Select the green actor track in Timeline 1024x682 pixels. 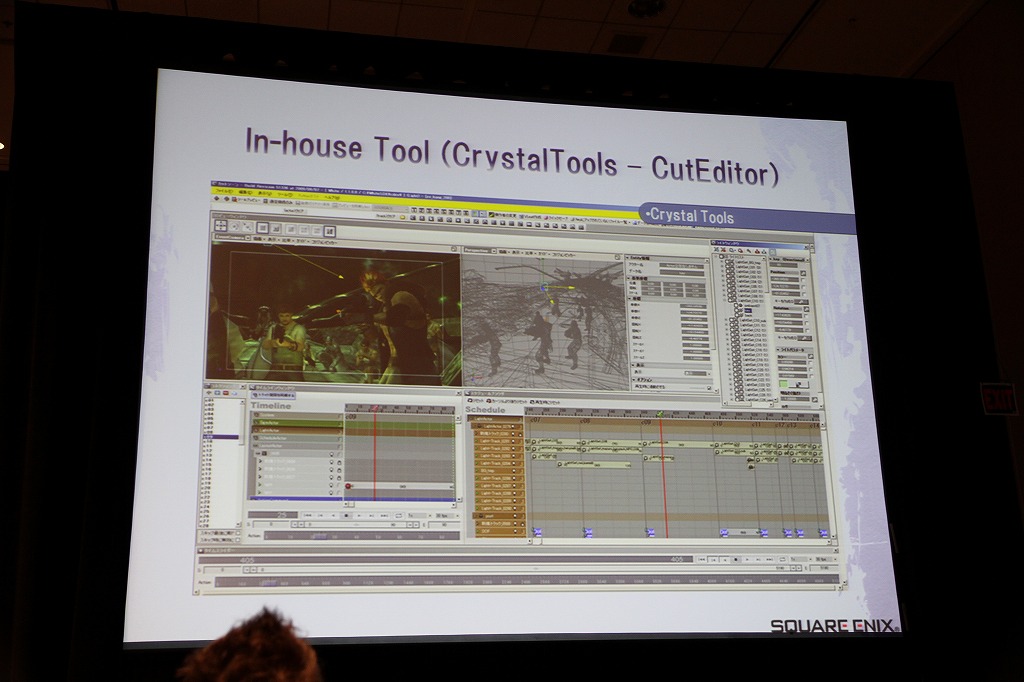297,423
